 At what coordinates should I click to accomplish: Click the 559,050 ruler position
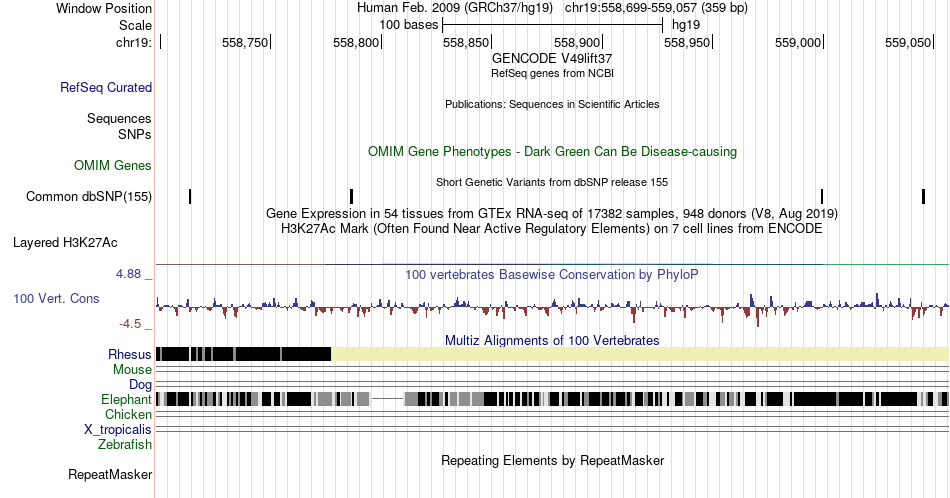pyautogui.click(x=908, y=42)
